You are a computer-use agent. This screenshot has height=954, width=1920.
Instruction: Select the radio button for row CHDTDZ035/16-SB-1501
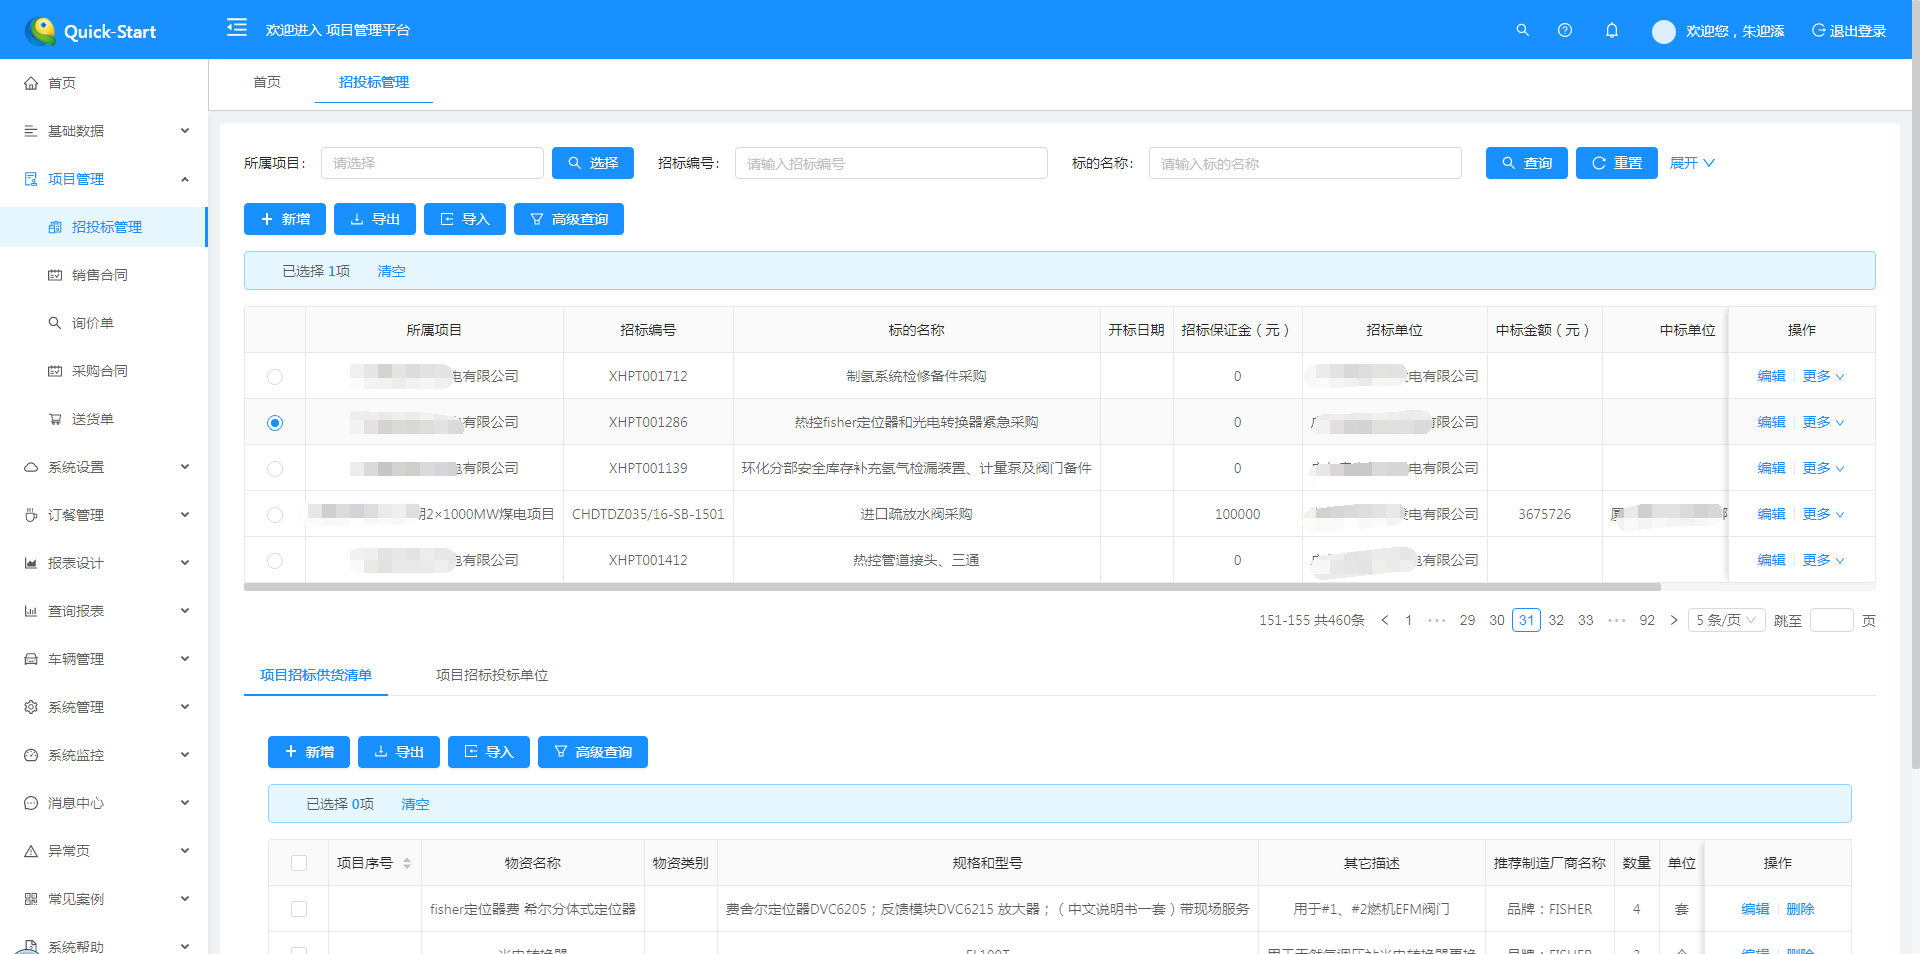(275, 514)
